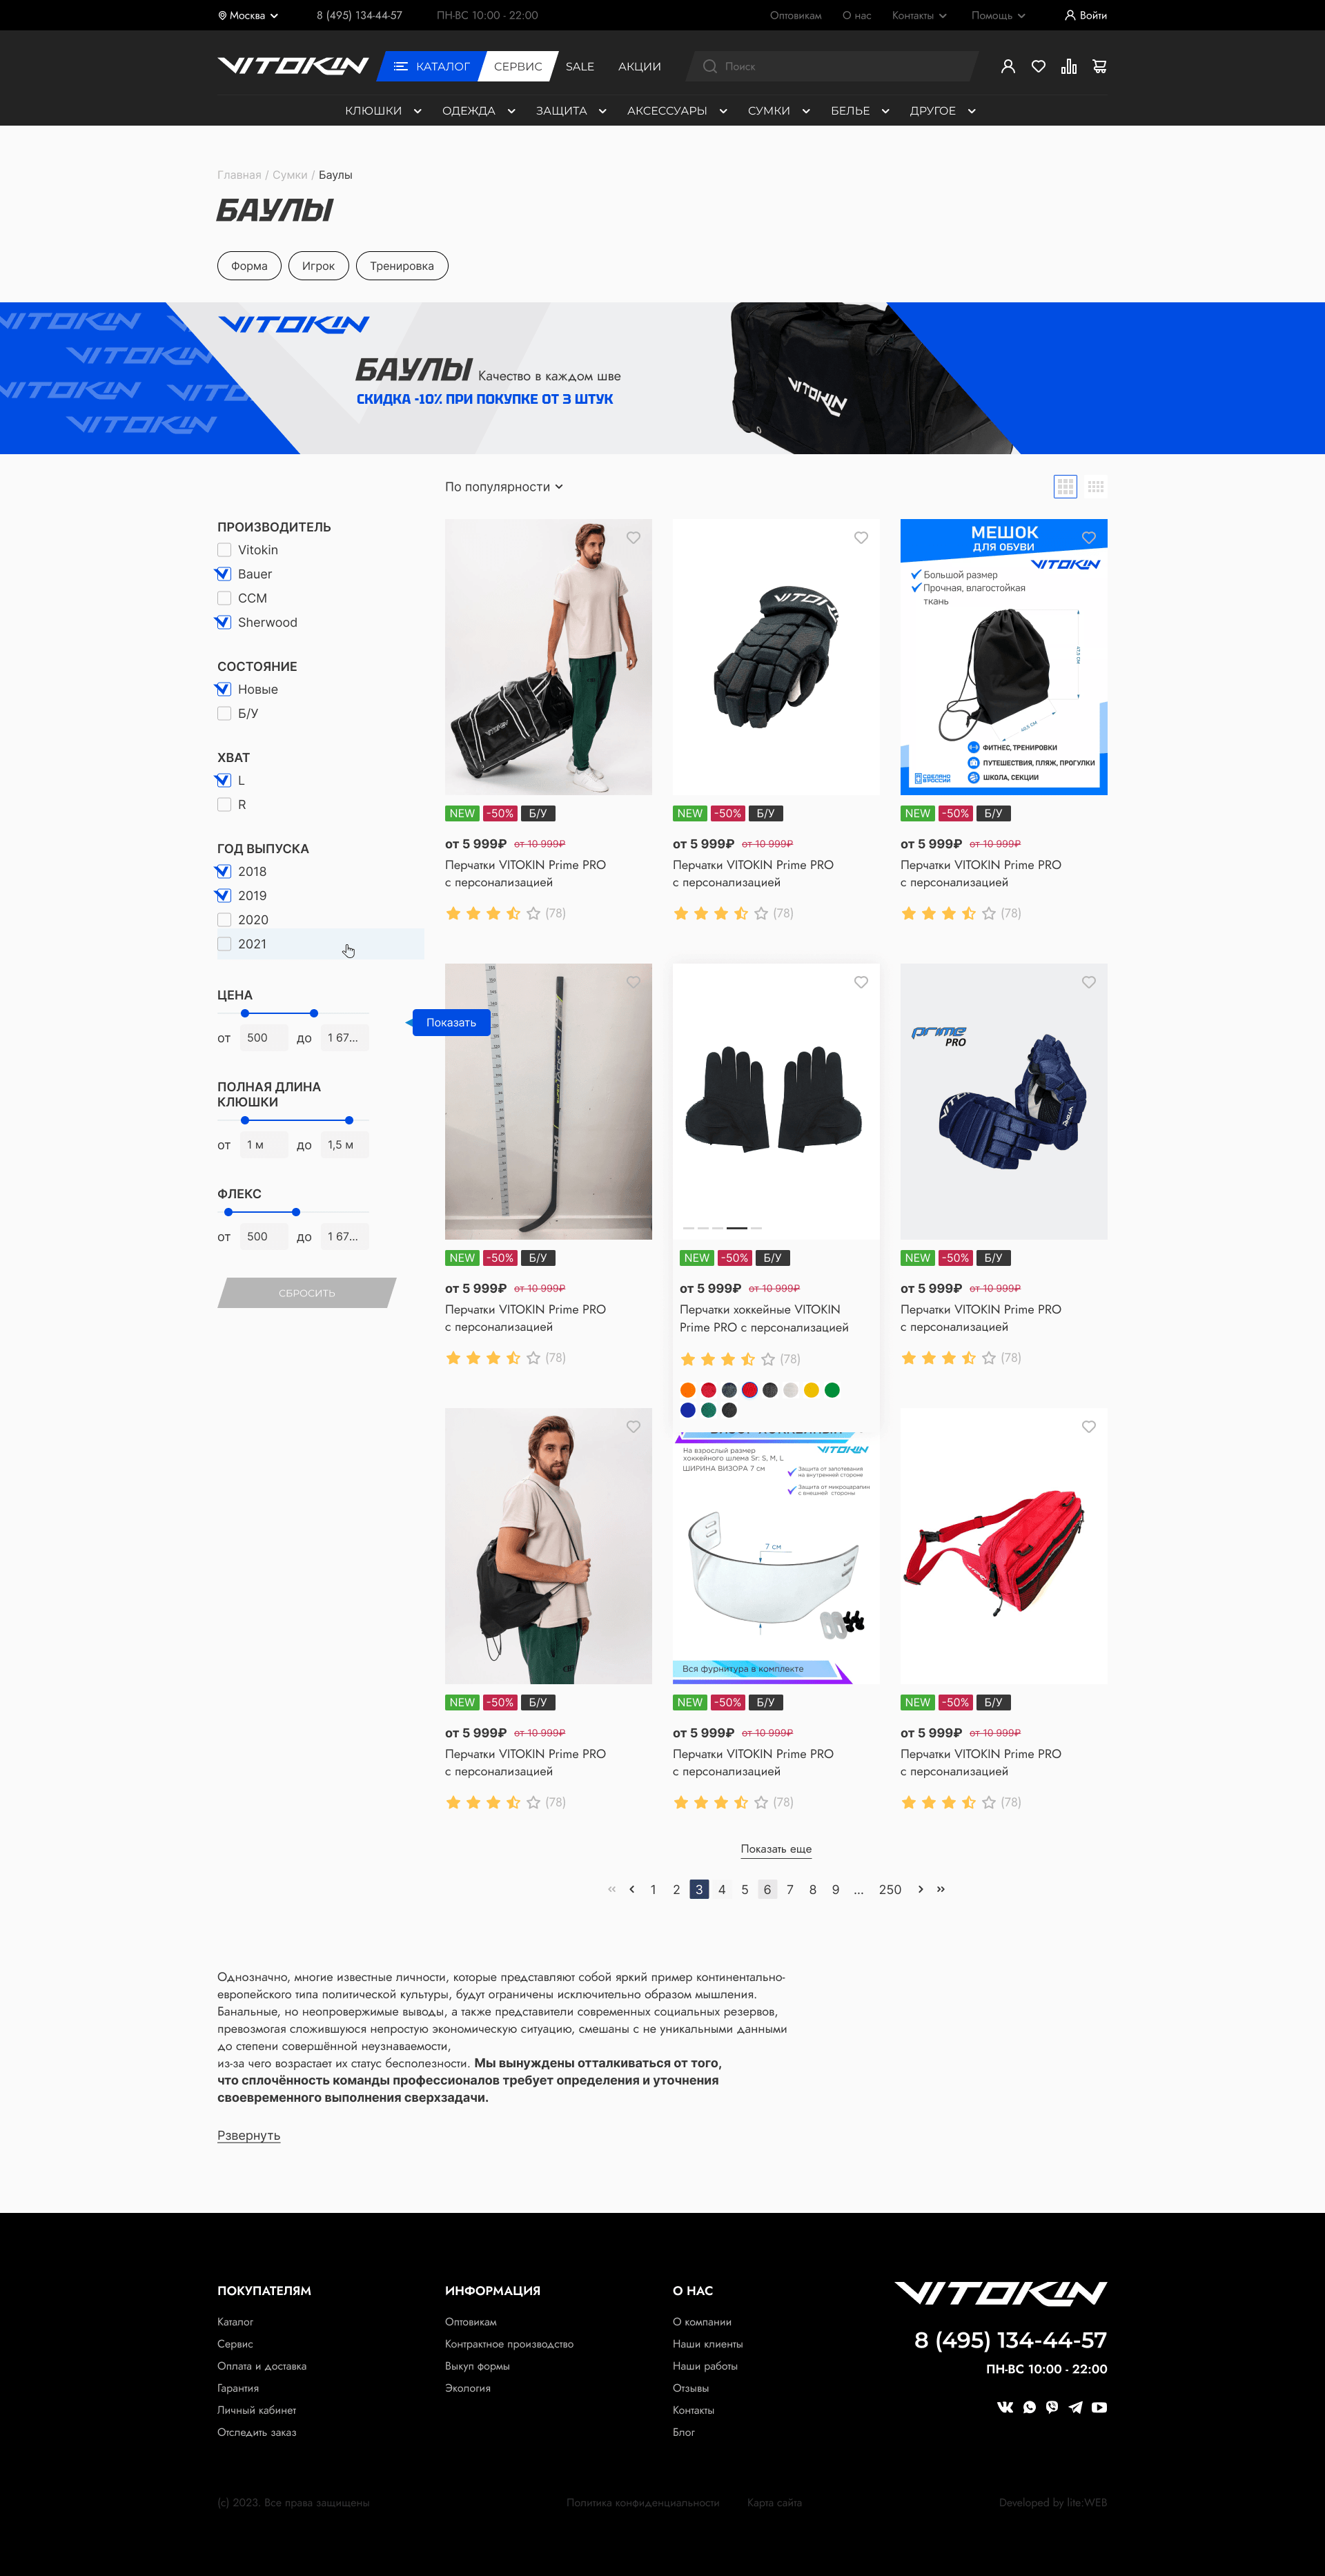Expand the Москва city selector
The width and height of the screenshot is (1325, 2576).
tap(248, 15)
